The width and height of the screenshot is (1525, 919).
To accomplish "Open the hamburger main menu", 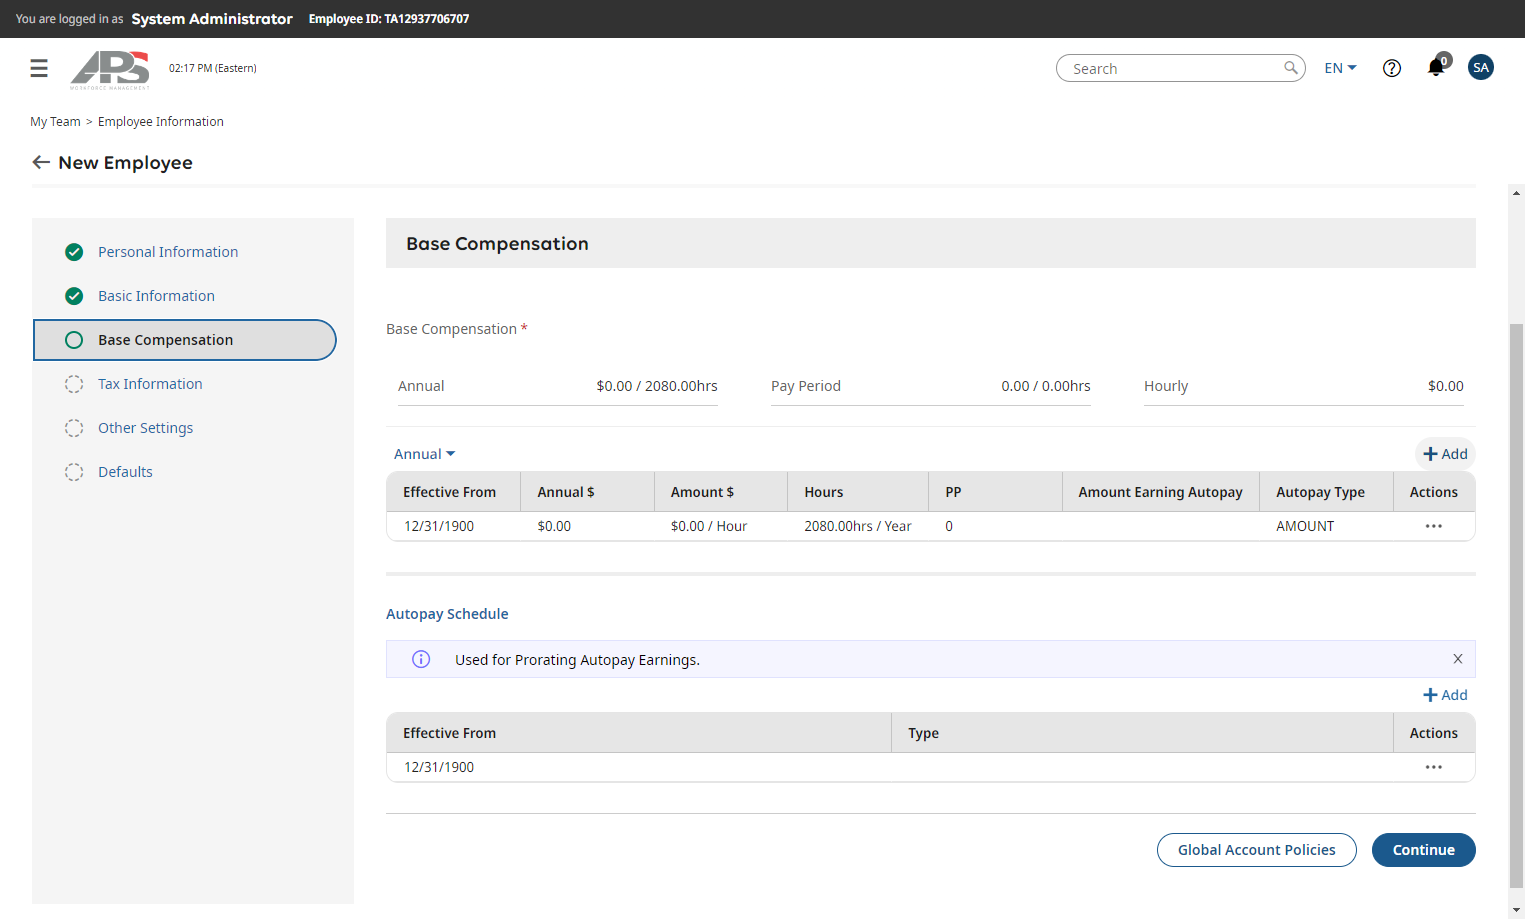I will 39,68.
